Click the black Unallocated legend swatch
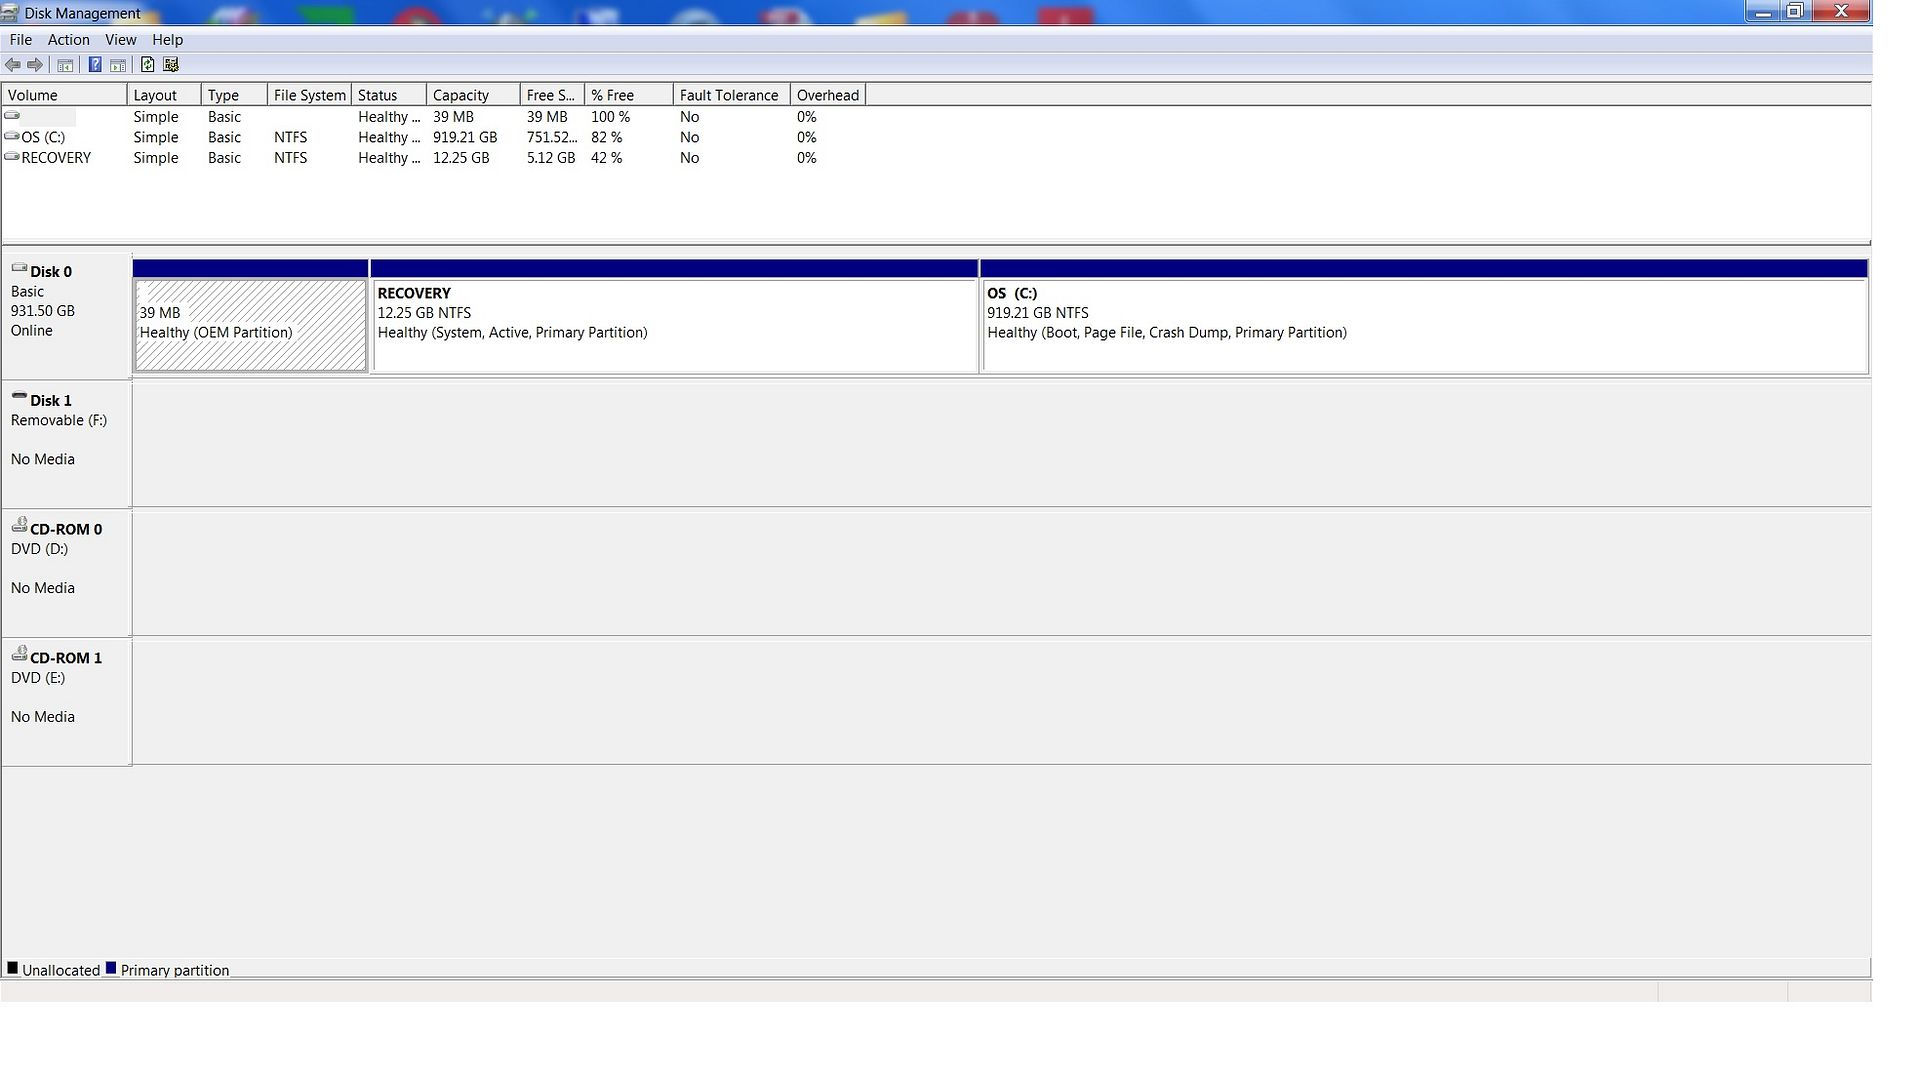The width and height of the screenshot is (1920, 1073). 13,968
